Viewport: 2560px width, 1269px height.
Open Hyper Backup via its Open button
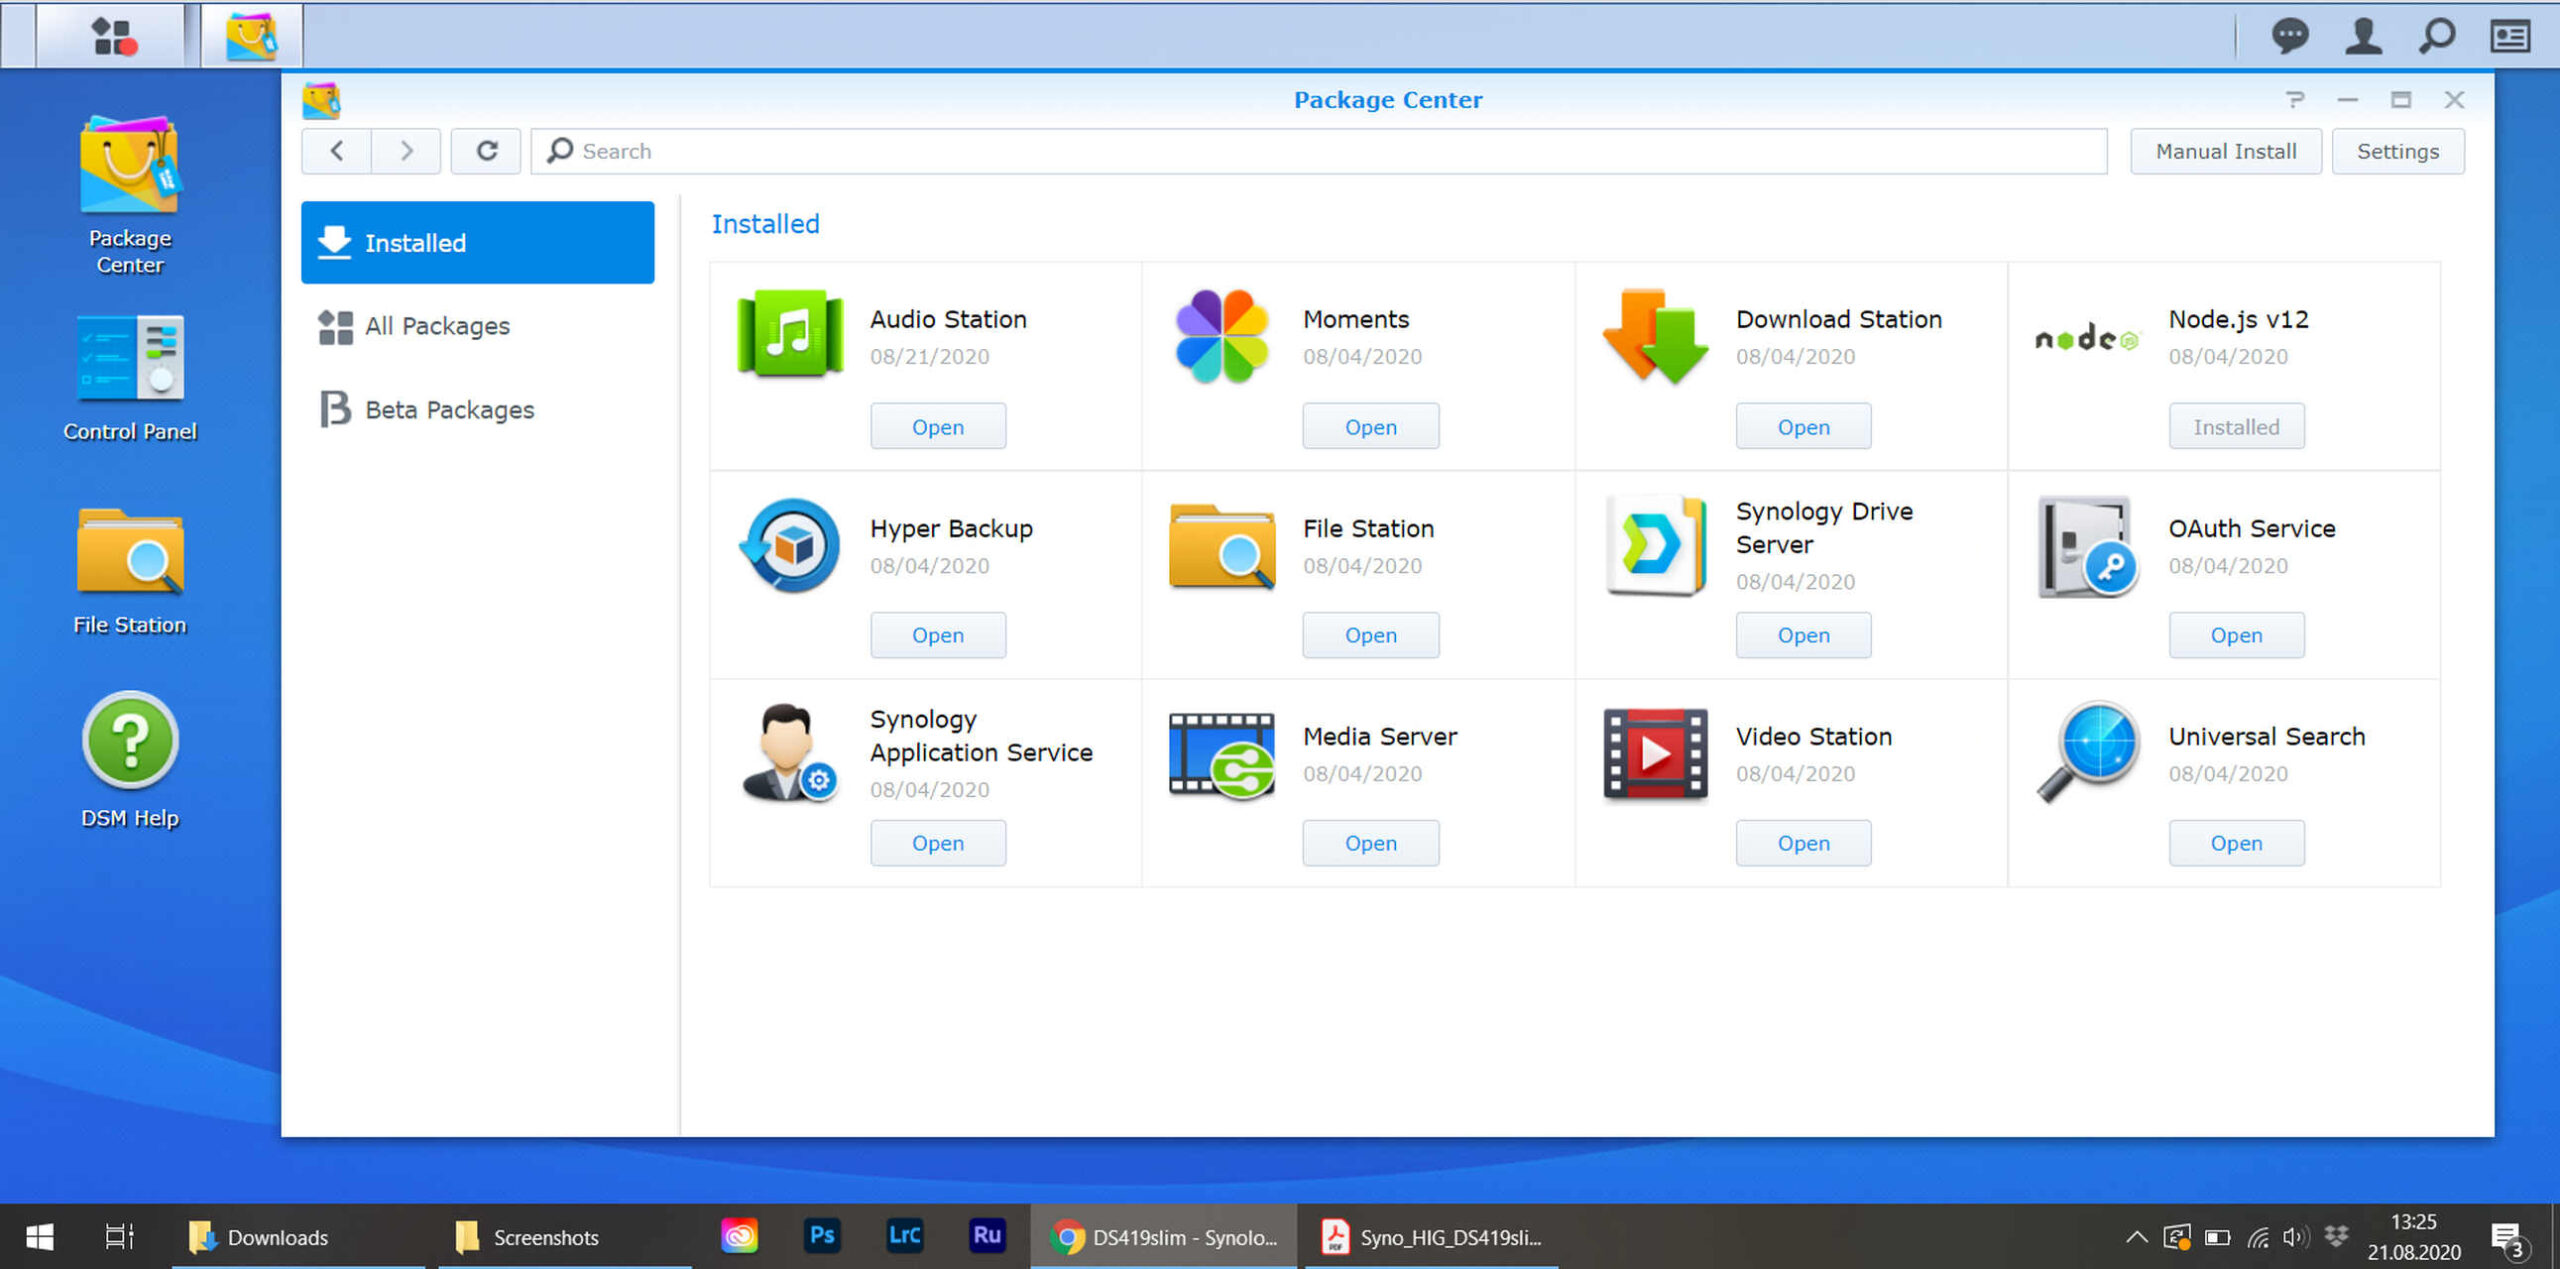coord(938,635)
